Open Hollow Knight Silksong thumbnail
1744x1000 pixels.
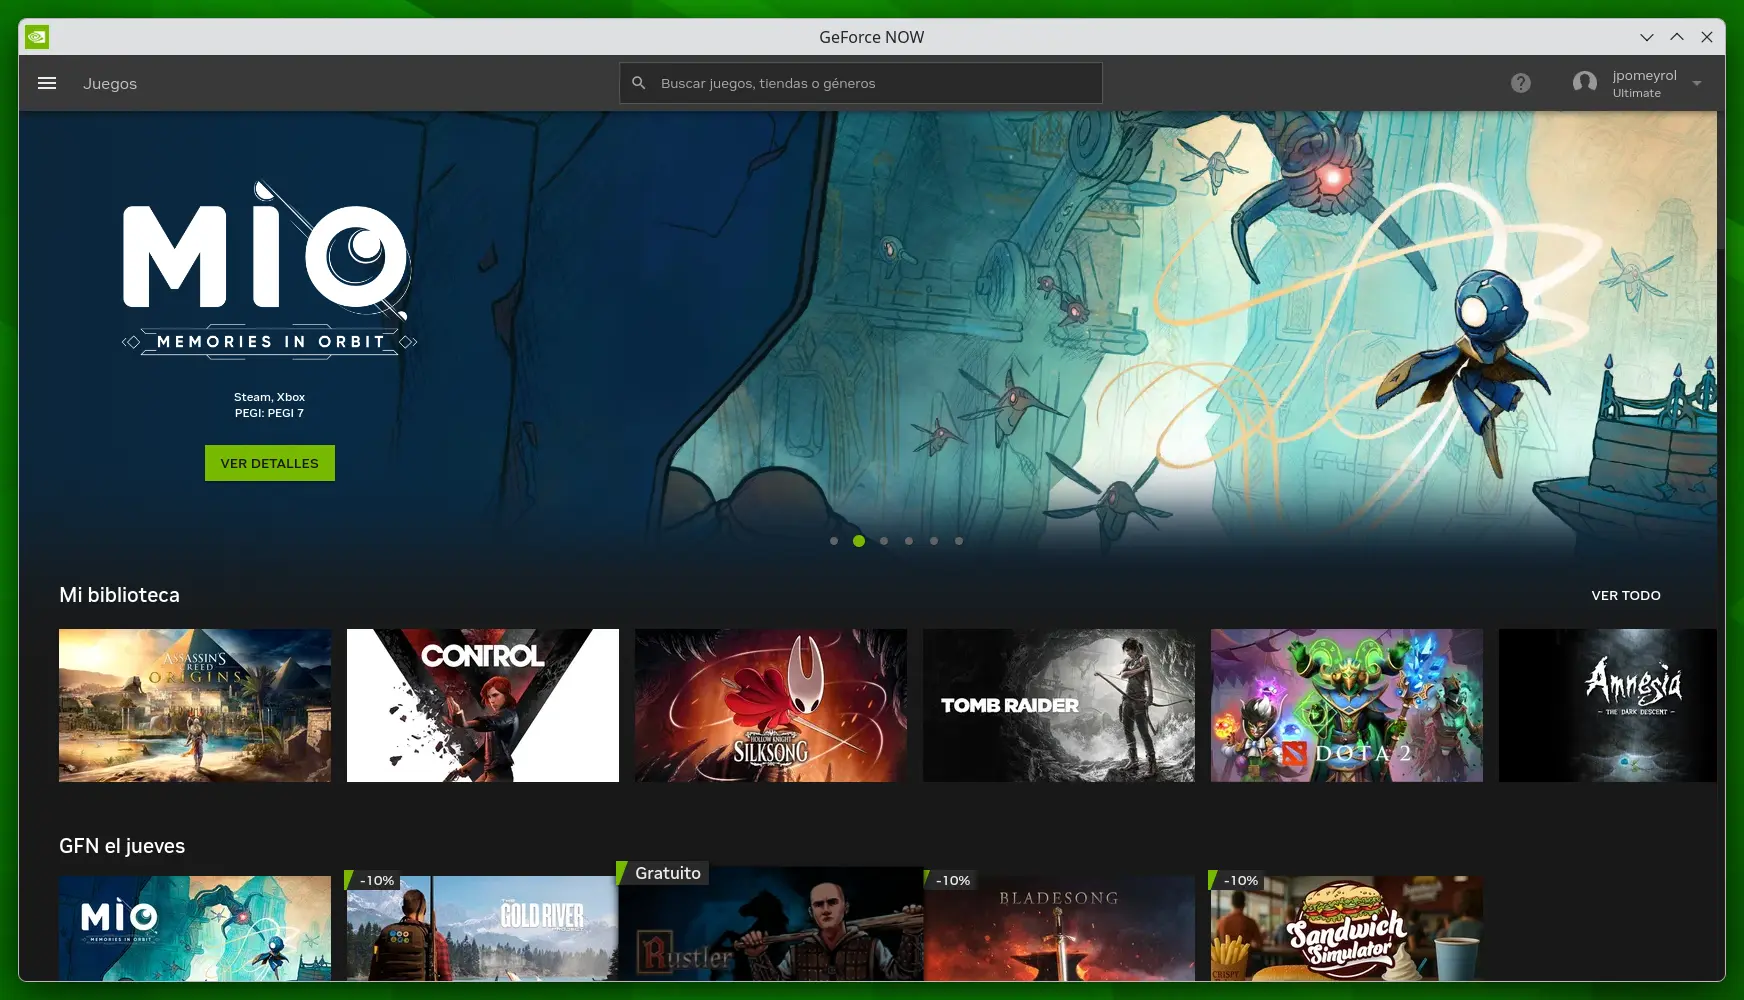click(771, 705)
